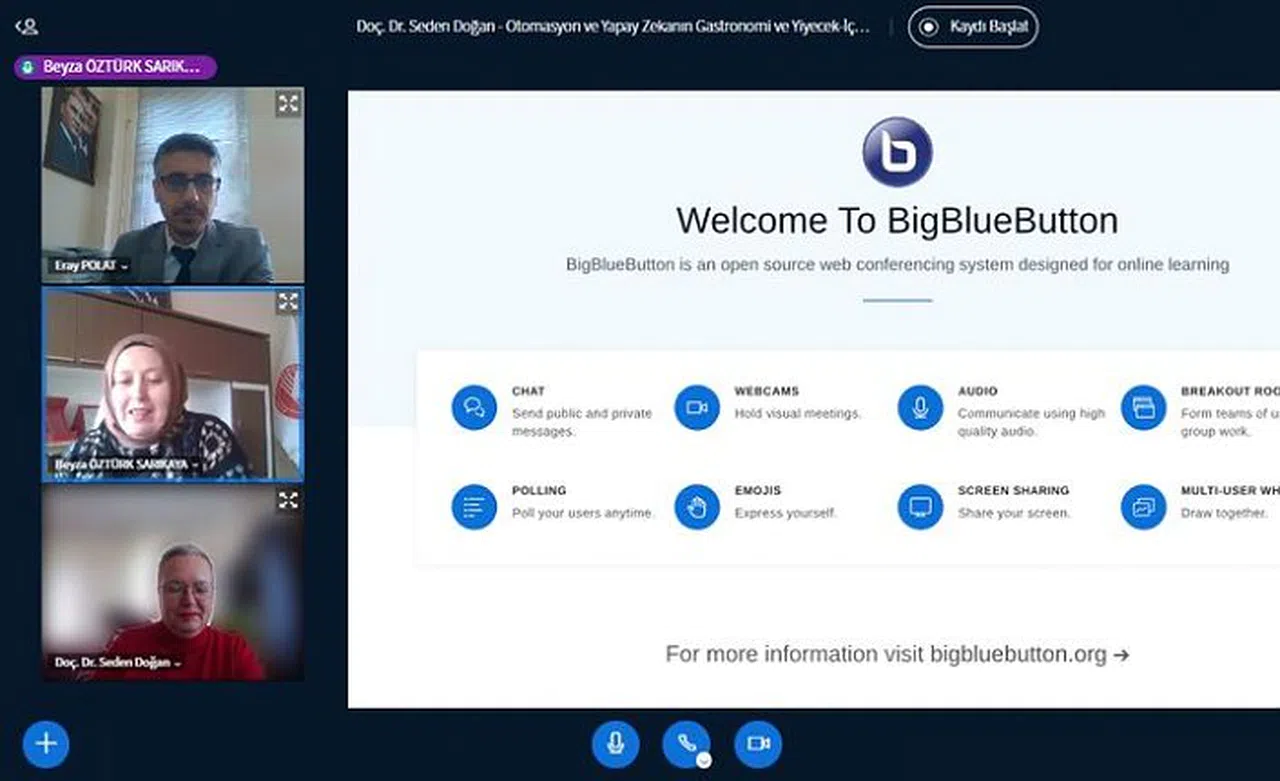Fullscreen Doç. Dr. Seden Doğan's webcam
The height and width of the screenshot is (781, 1280).
pos(288,500)
